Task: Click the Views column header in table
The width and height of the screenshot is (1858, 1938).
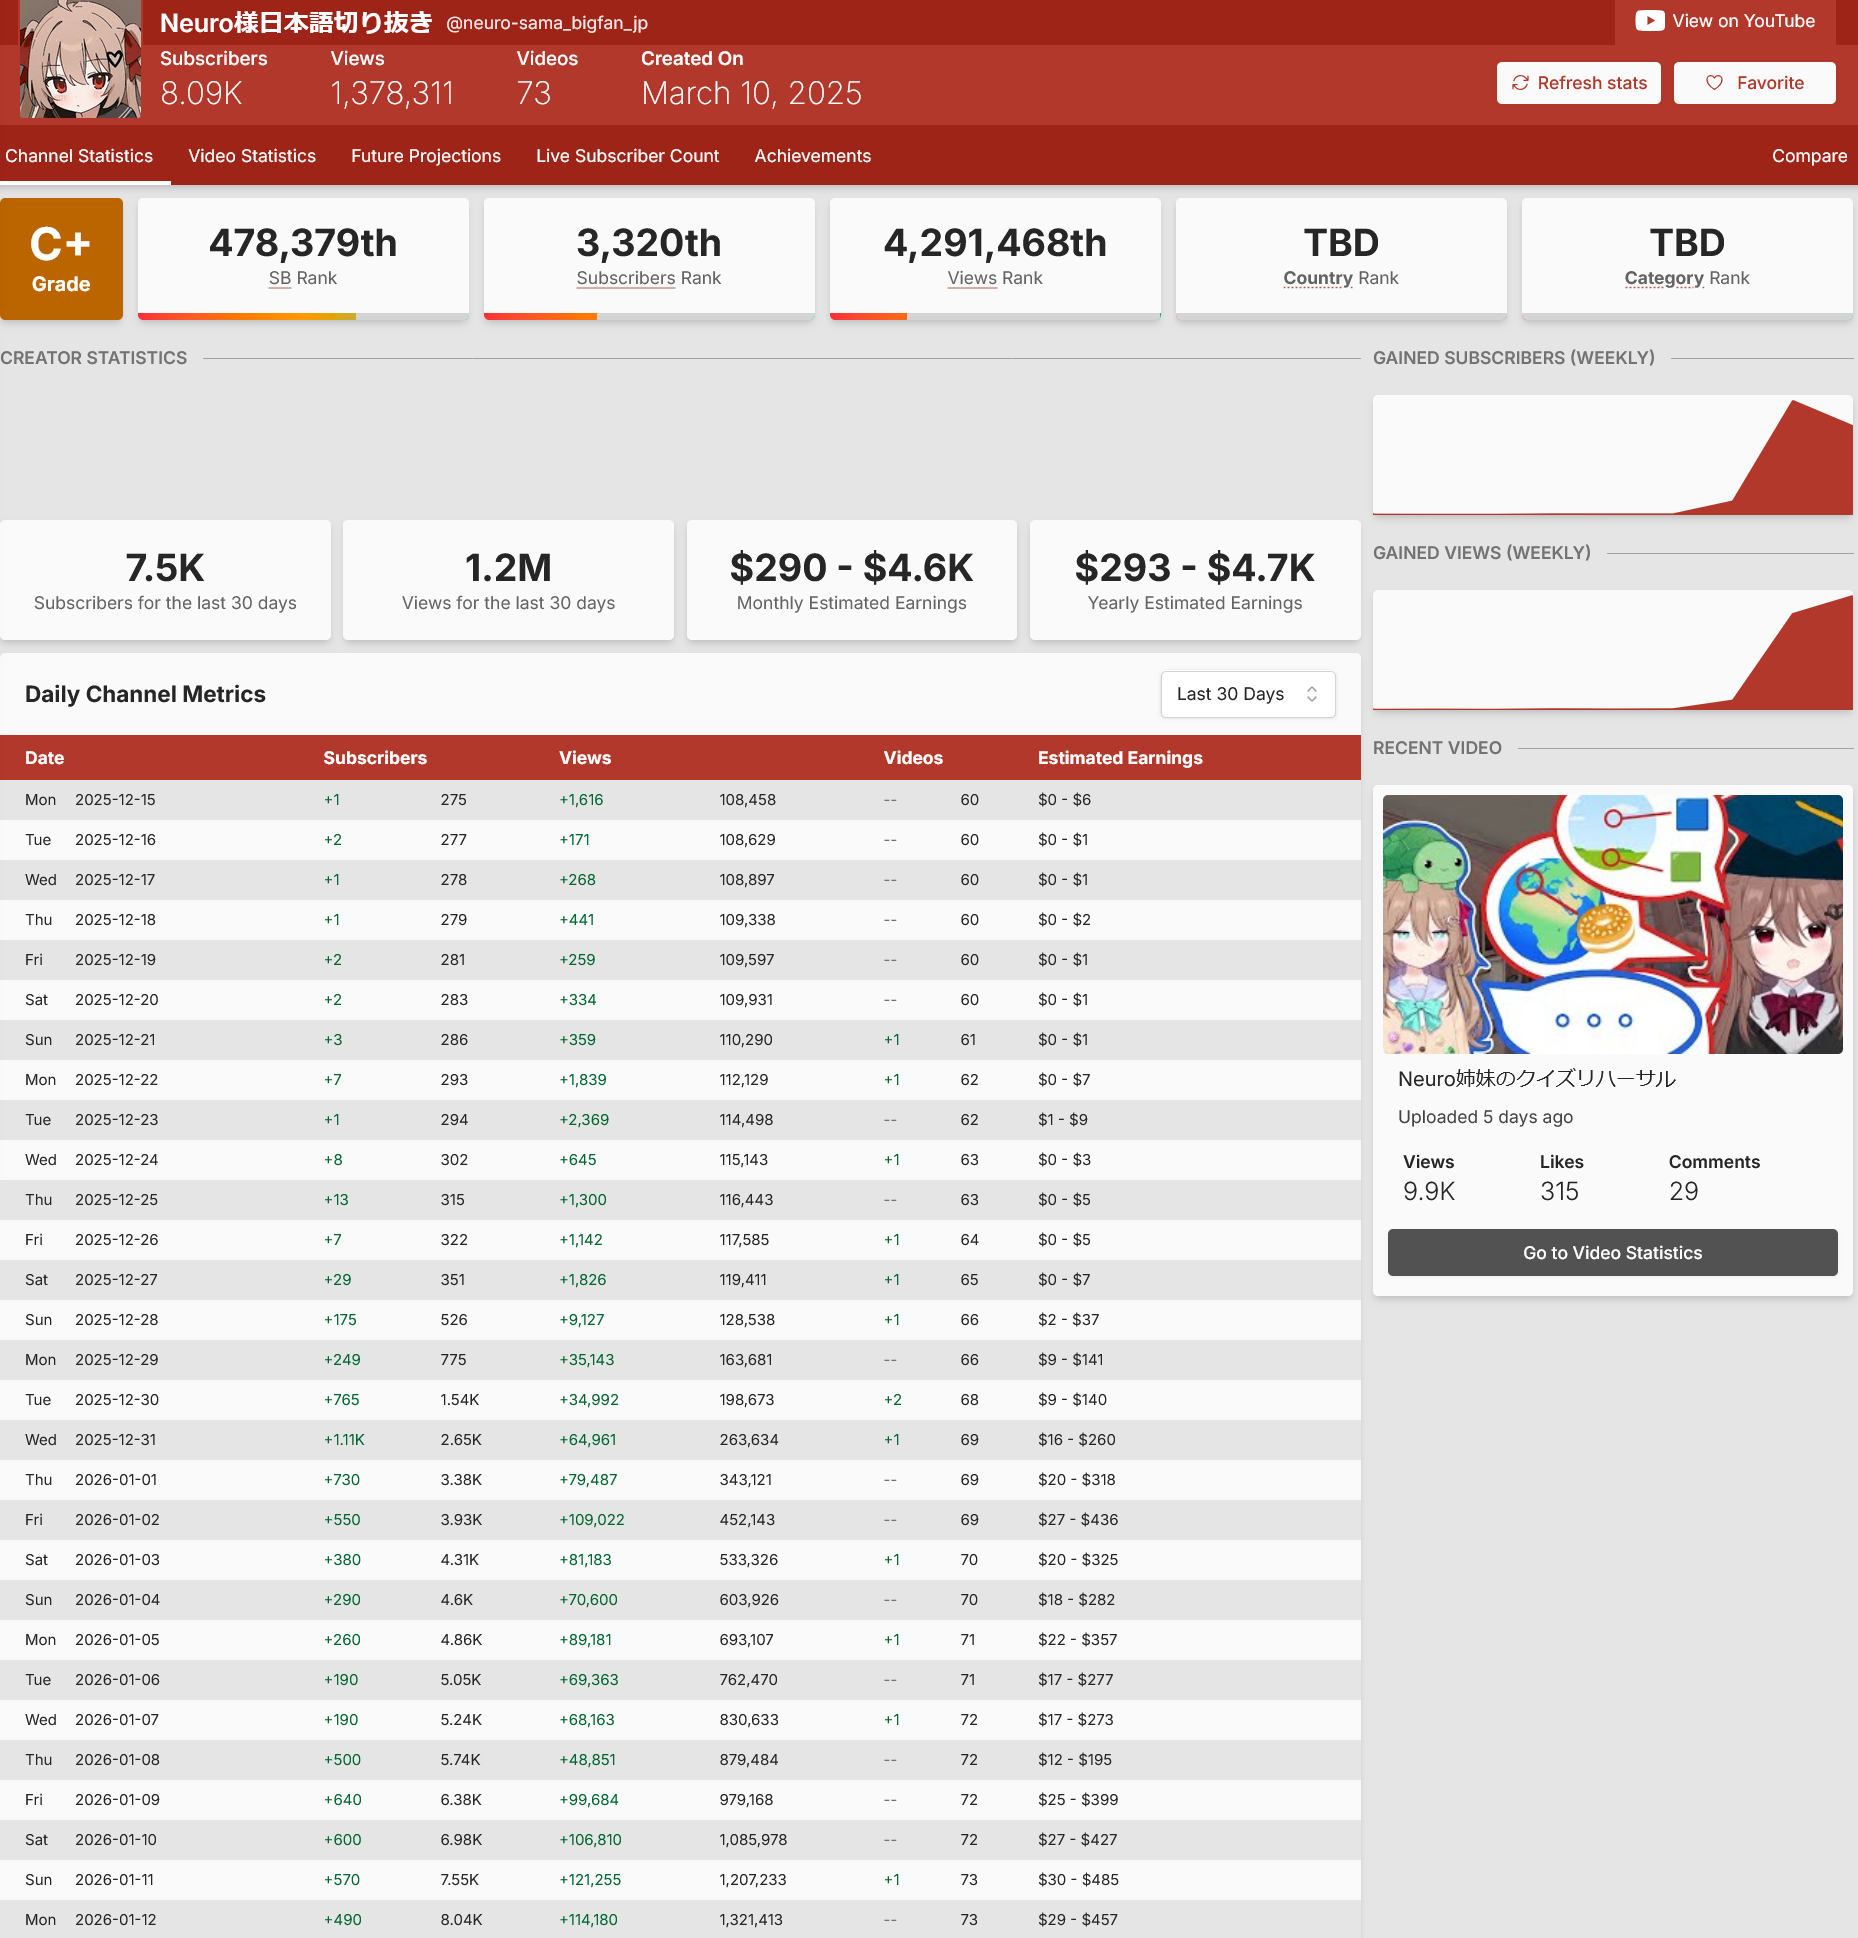Action: [585, 758]
